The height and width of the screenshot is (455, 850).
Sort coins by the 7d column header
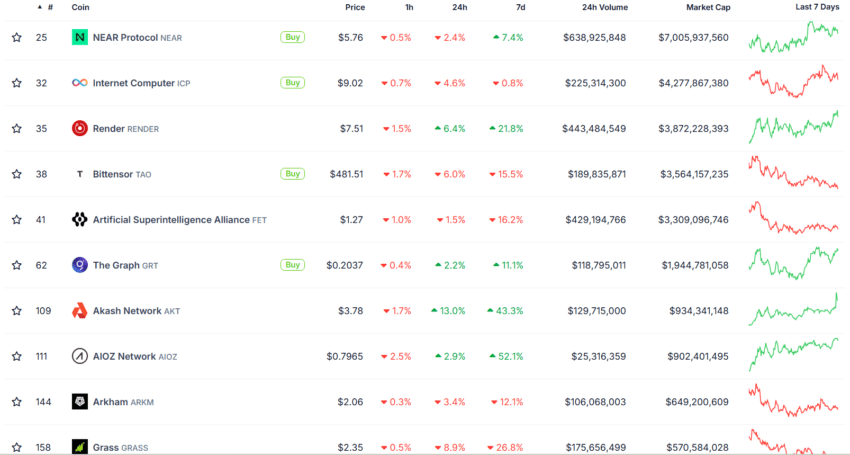tap(520, 8)
